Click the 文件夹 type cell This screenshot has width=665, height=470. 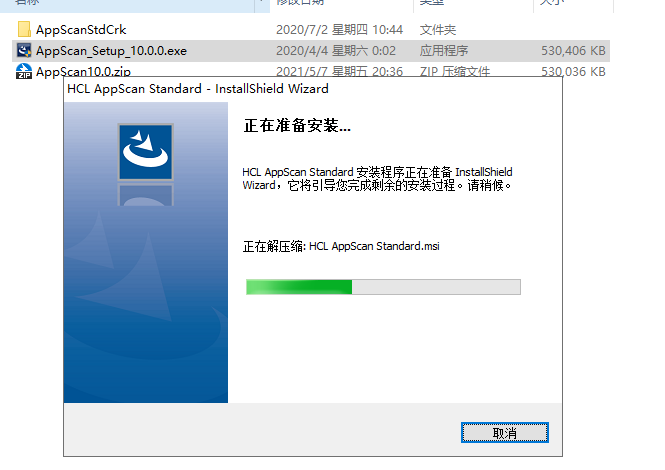[x=438, y=30]
